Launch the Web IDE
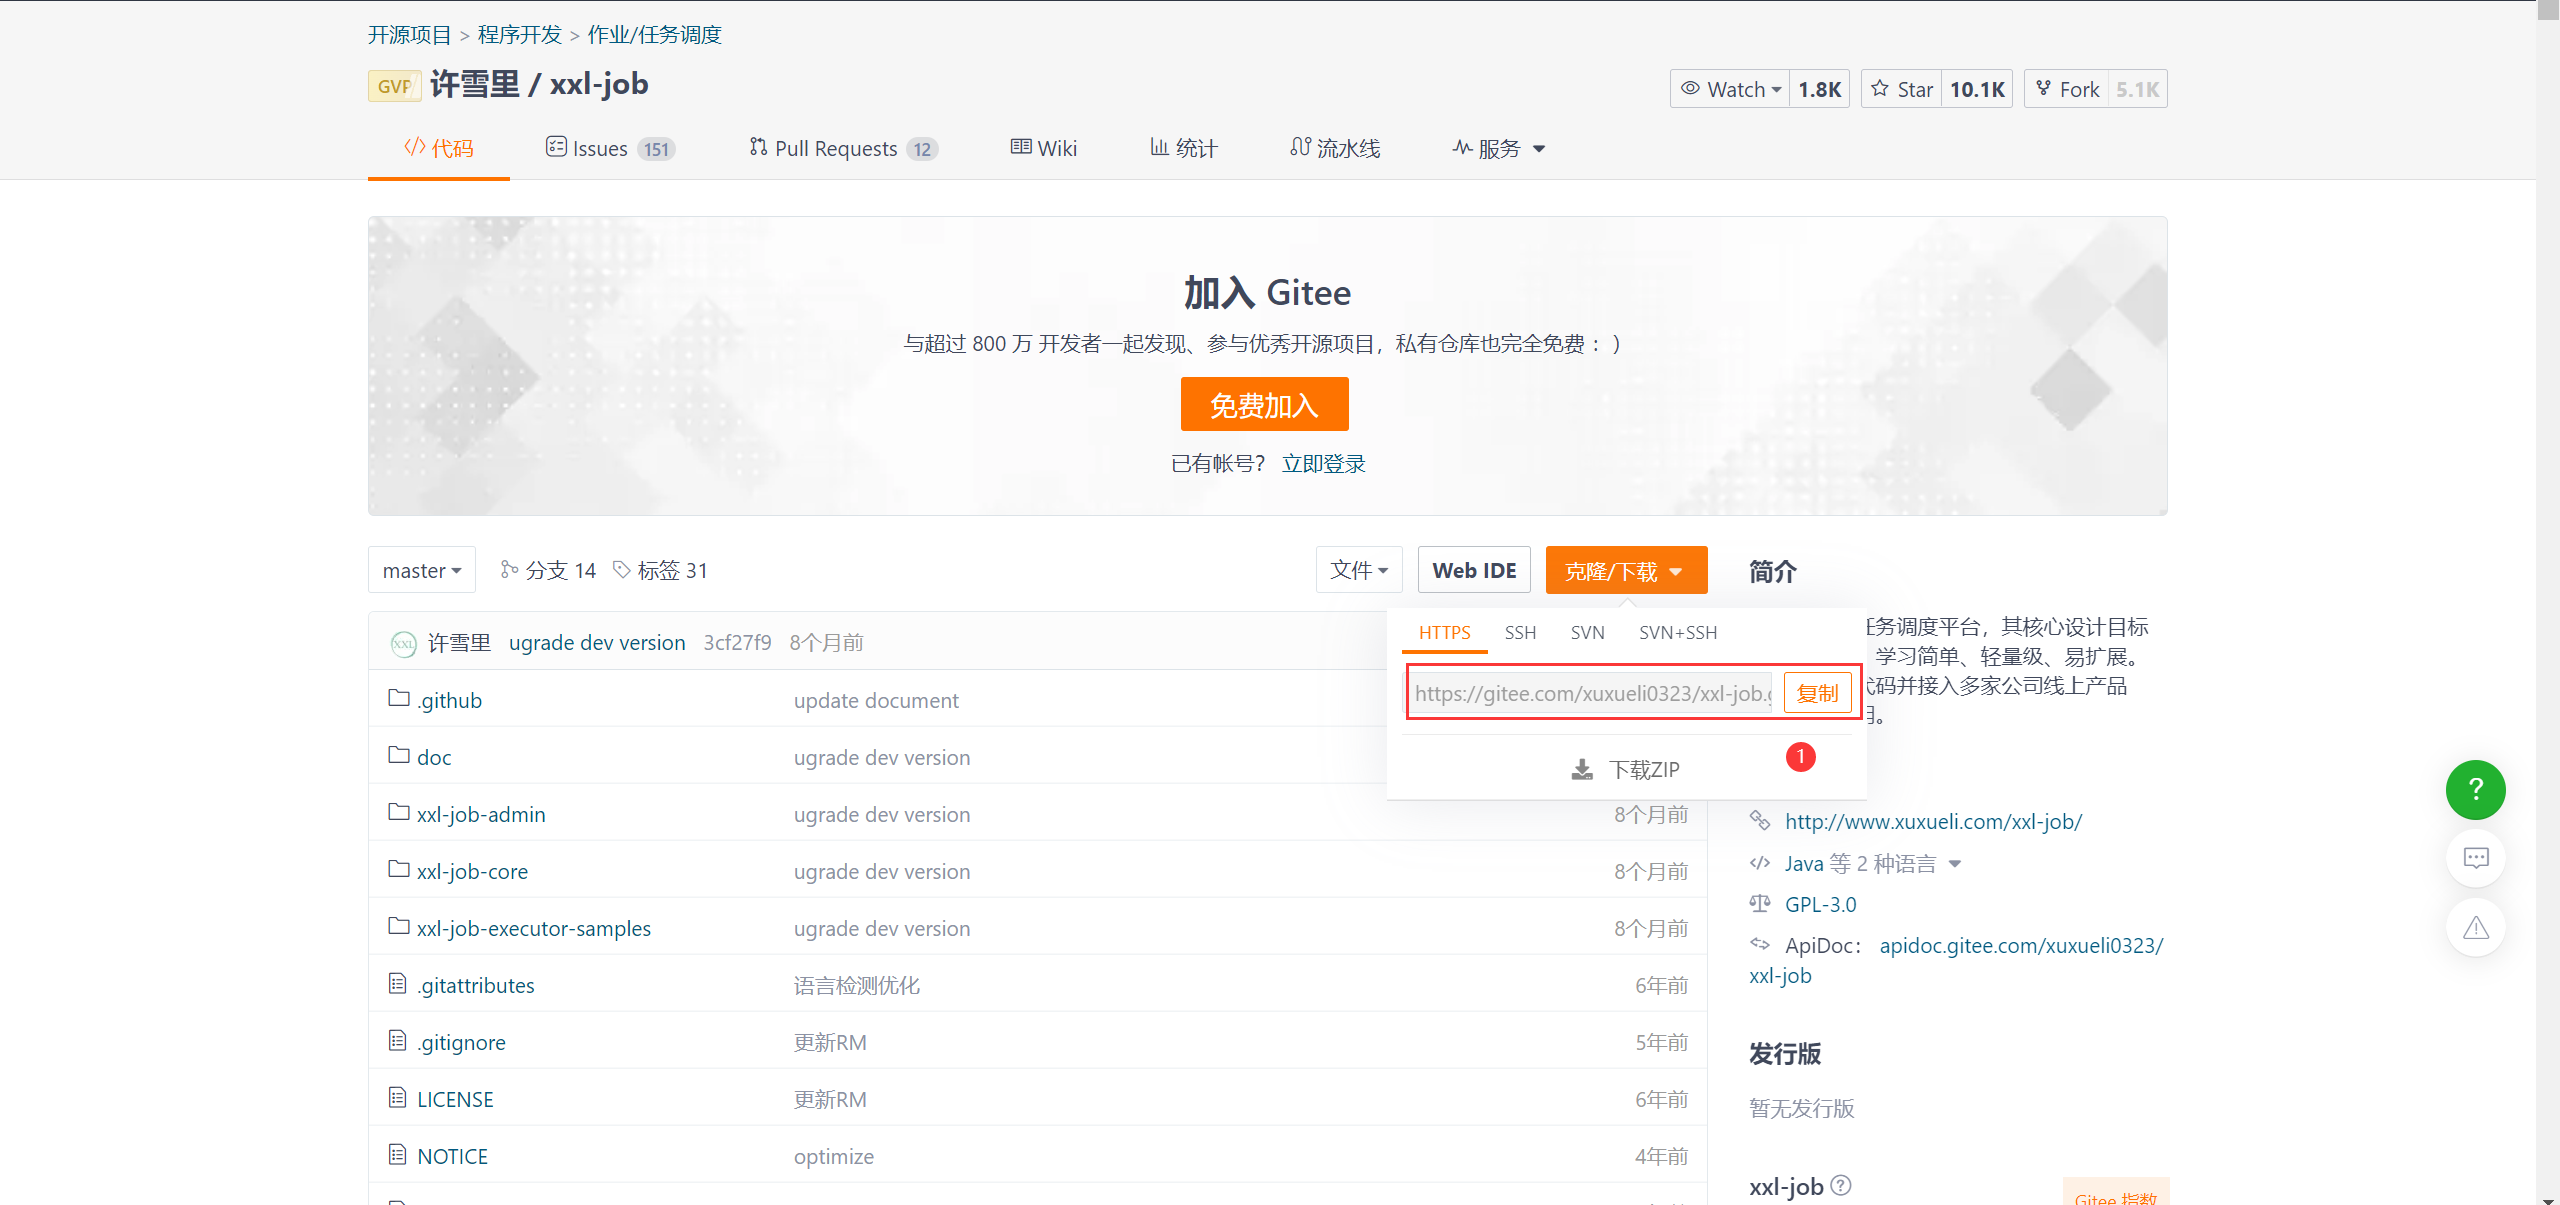Viewport: 2560px width, 1205px height. (x=1474, y=570)
